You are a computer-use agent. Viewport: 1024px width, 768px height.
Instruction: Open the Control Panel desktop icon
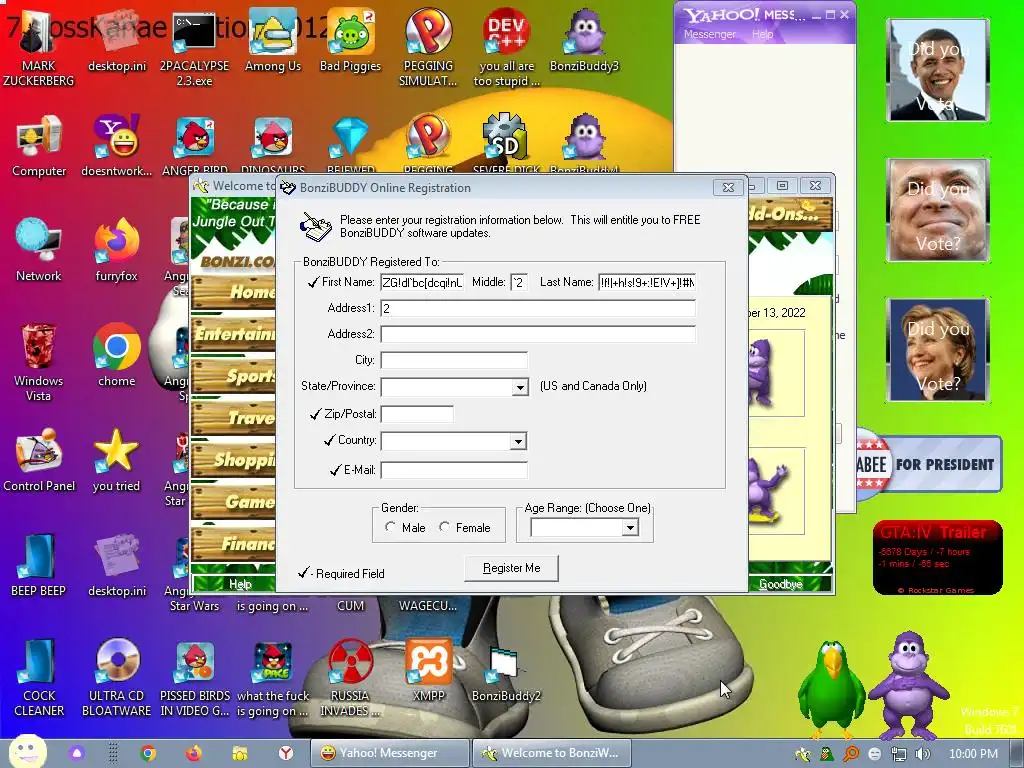pos(39,460)
